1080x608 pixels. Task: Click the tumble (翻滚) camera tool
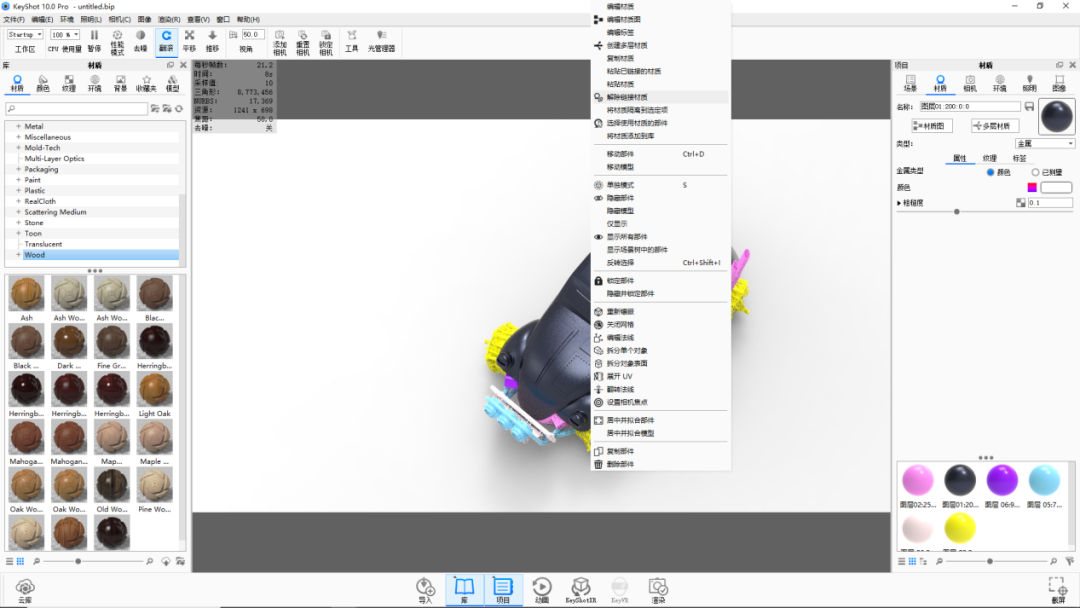166,41
